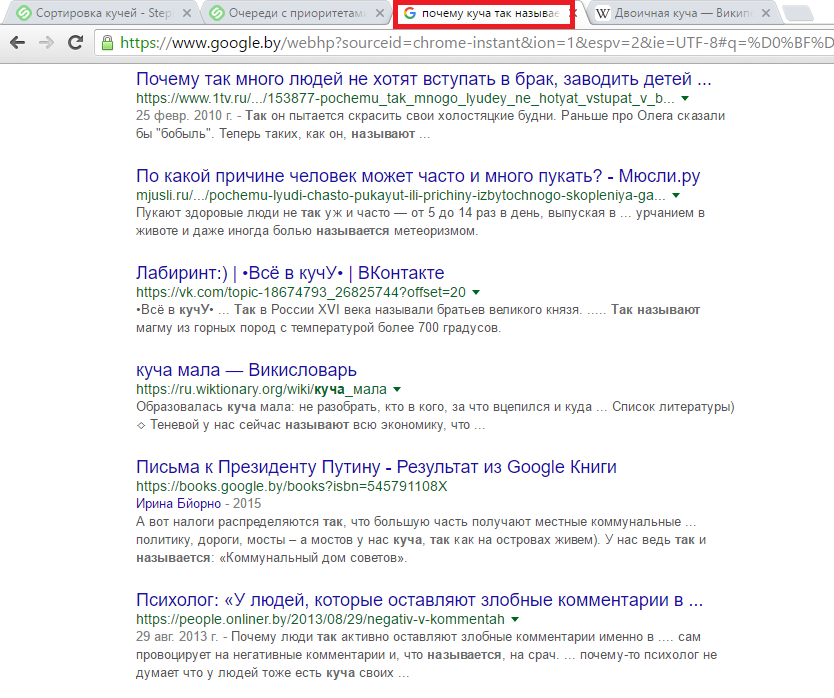The width and height of the screenshot is (834, 698).
Task: Open the 'куча мала — Викисловарь' result
Action: click(246, 370)
